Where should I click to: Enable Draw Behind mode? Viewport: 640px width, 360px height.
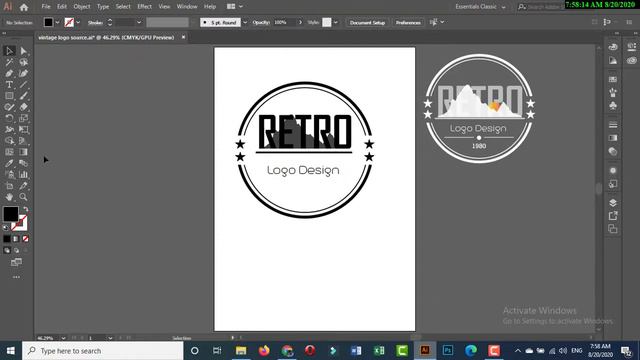click(x=16, y=250)
